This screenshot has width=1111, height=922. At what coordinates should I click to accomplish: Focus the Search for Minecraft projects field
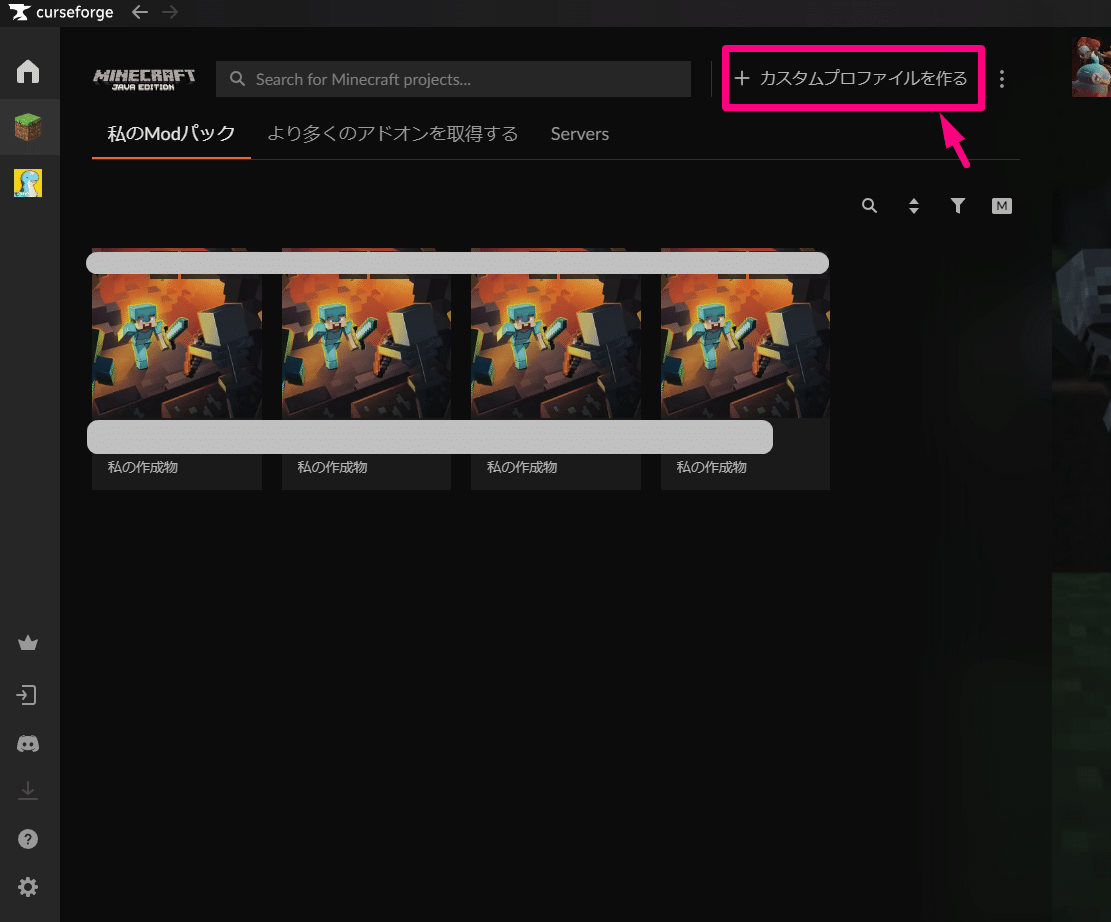pyautogui.click(x=453, y=79)
